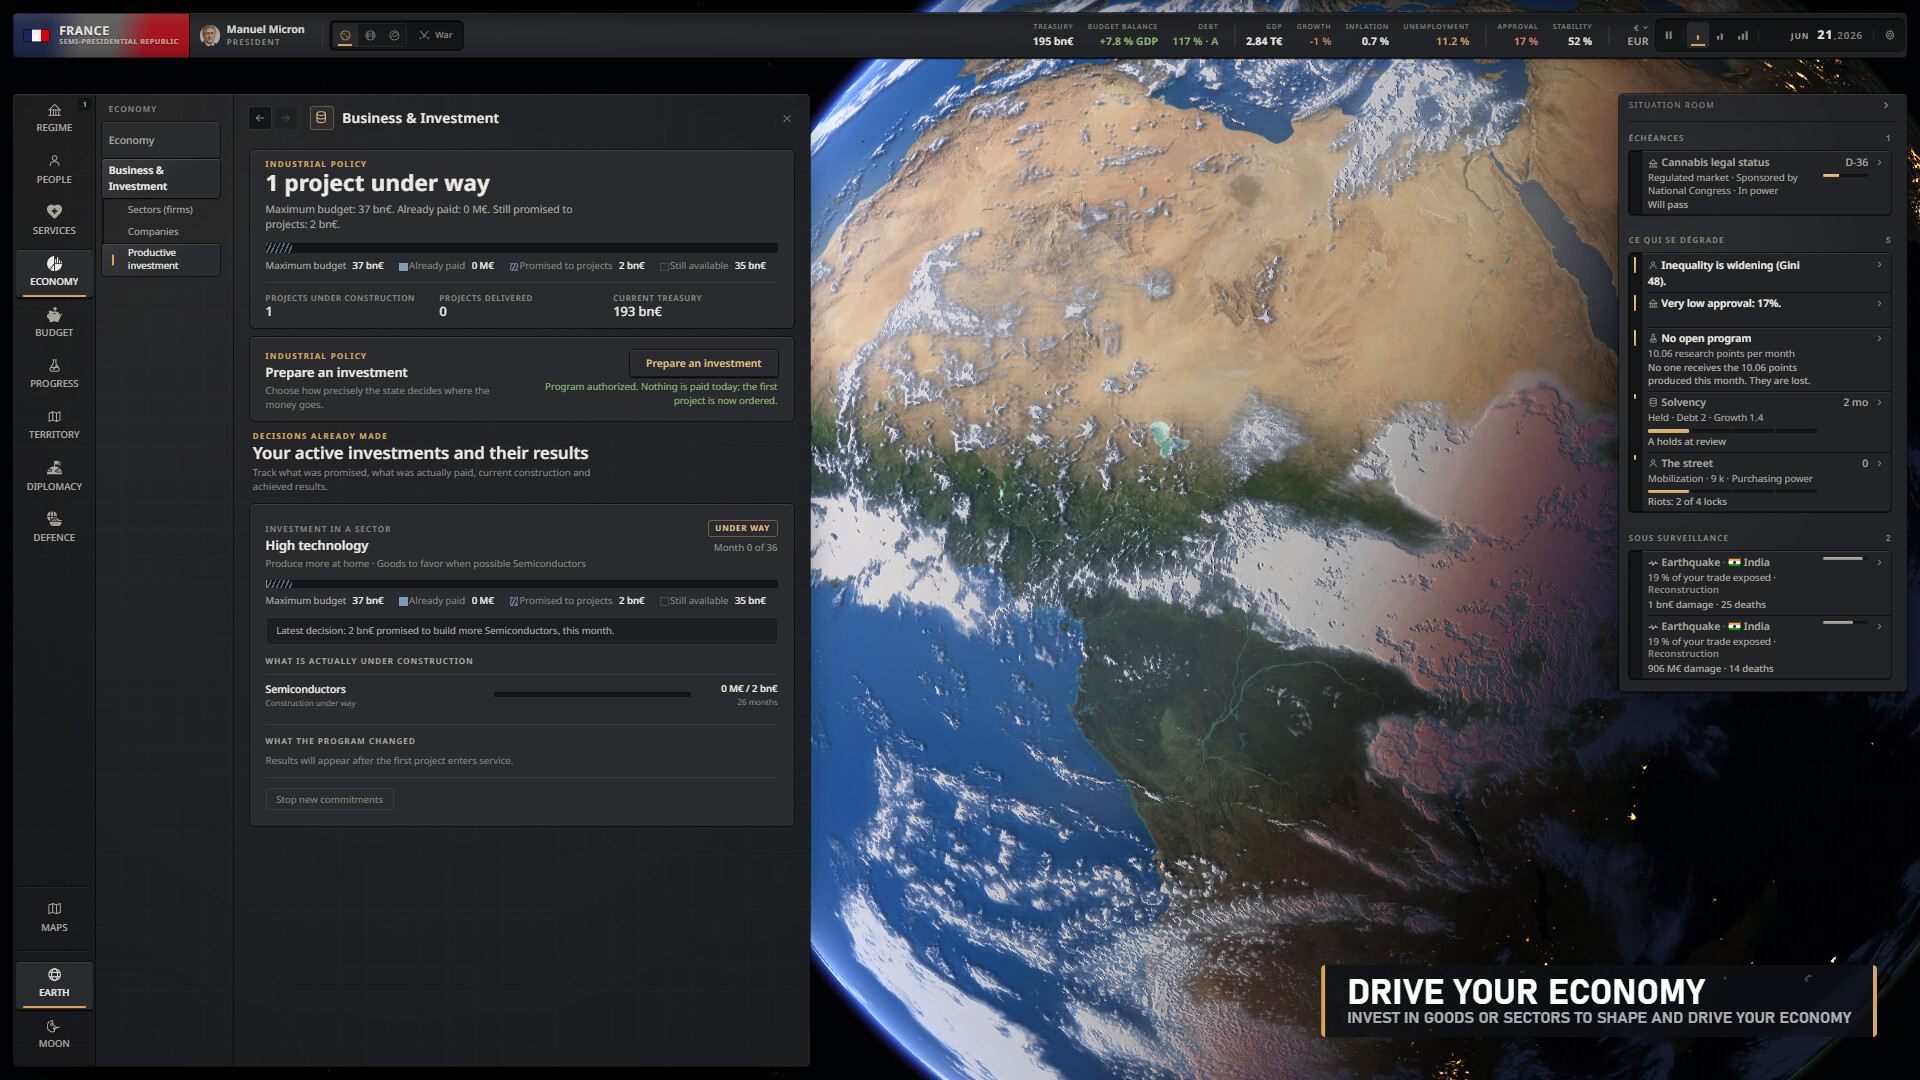Open the Budget sidebar section
The width and height of the screenshot is (1920, 1080).
[x=54, y=323]
